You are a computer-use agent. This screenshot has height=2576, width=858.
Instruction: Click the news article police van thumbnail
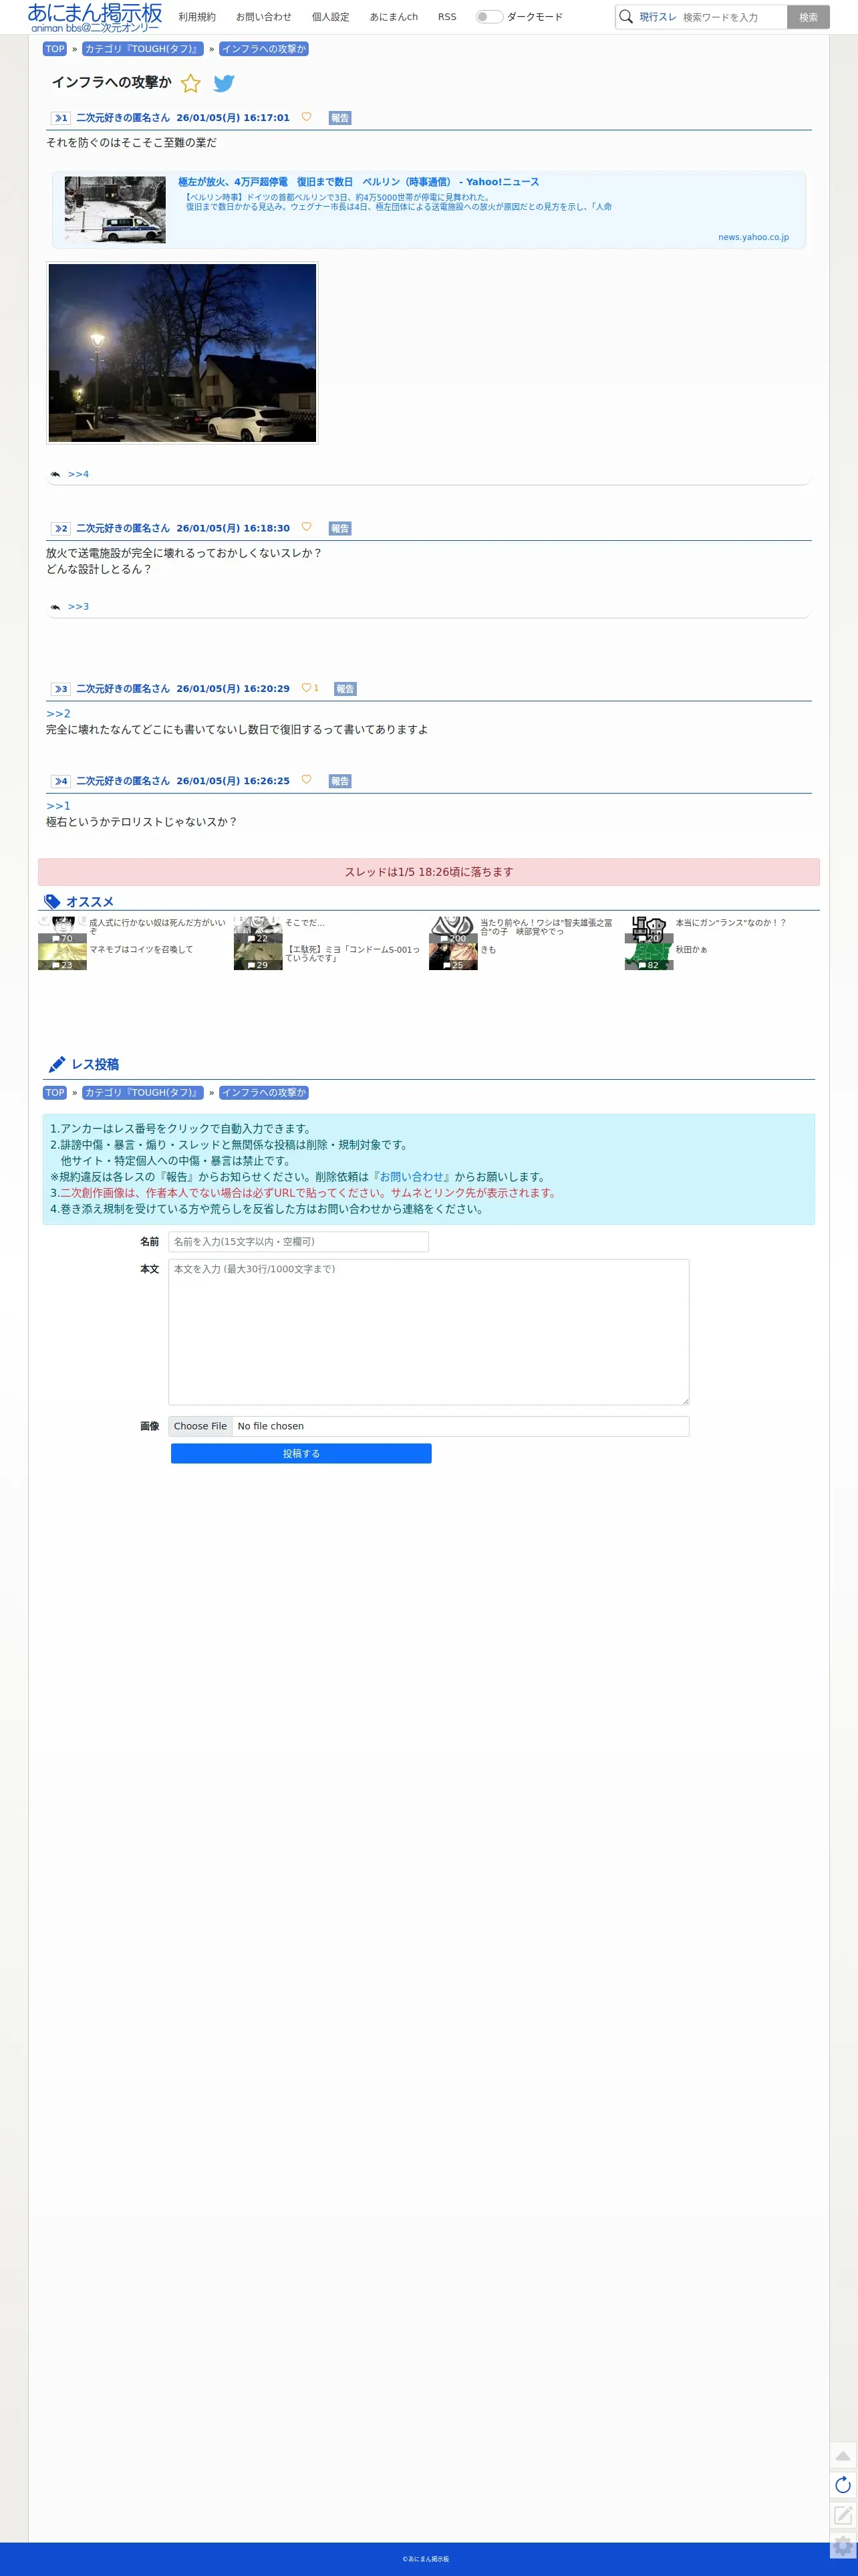click(x=115, y=210)
